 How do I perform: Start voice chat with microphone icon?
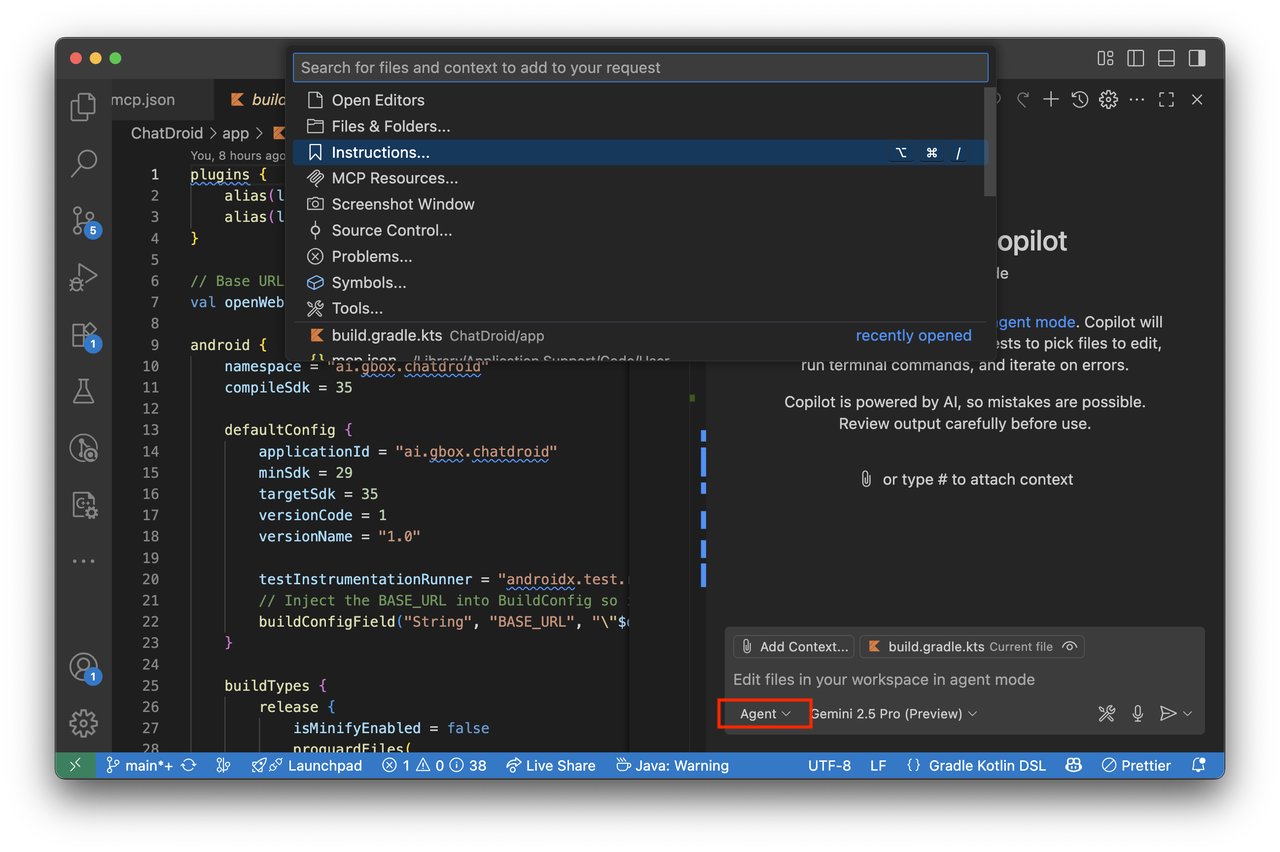click(1138, 713)
